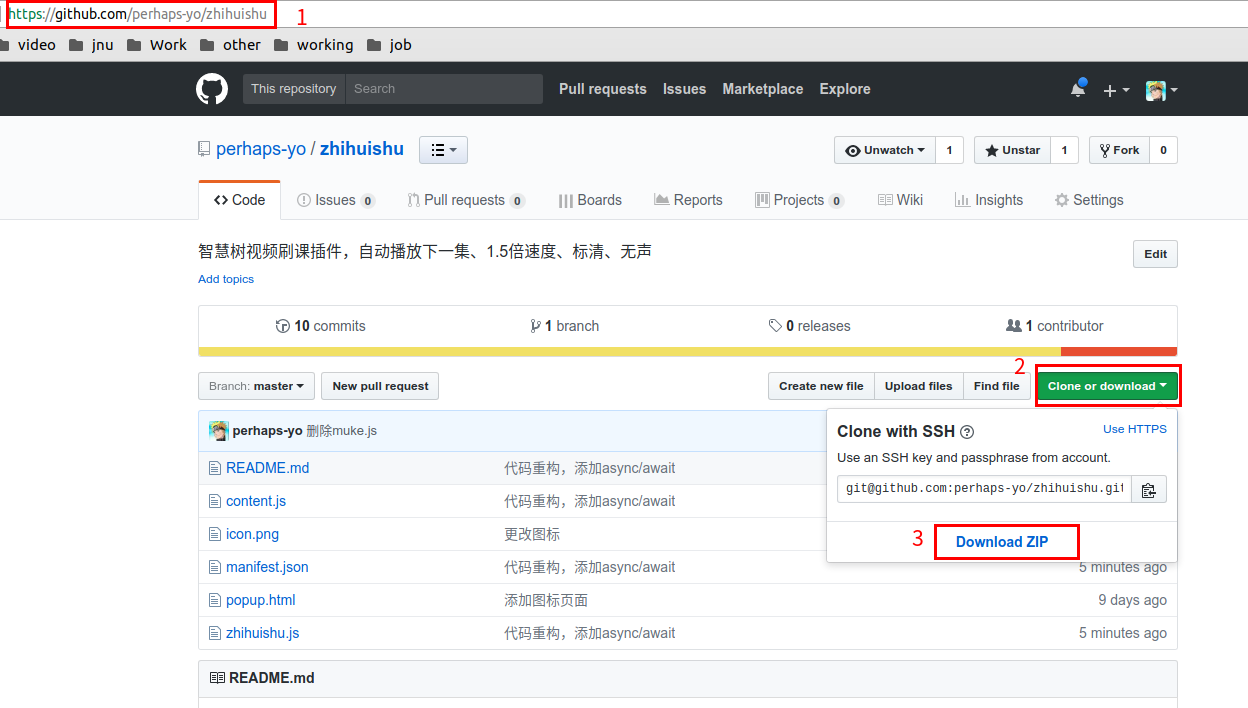This screenshot has height=708, width=1248.
Task: Open Pull requests in top navigation
Action: [x=603, y=89]
